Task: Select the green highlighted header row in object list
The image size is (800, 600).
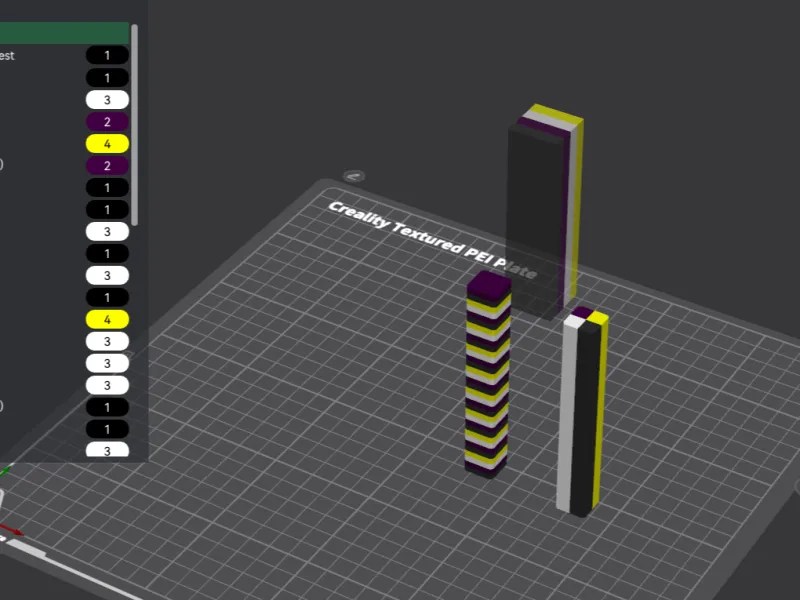Action: tap(64, 33)
